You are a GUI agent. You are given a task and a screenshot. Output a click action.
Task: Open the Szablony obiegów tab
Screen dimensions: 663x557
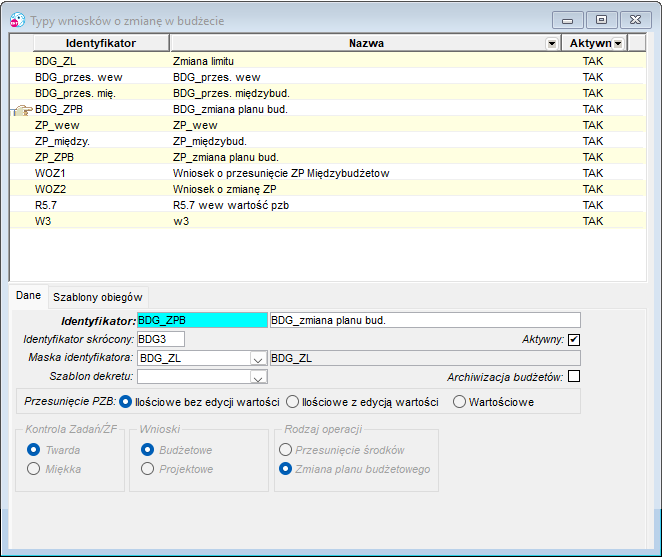(x=98, y=297)
